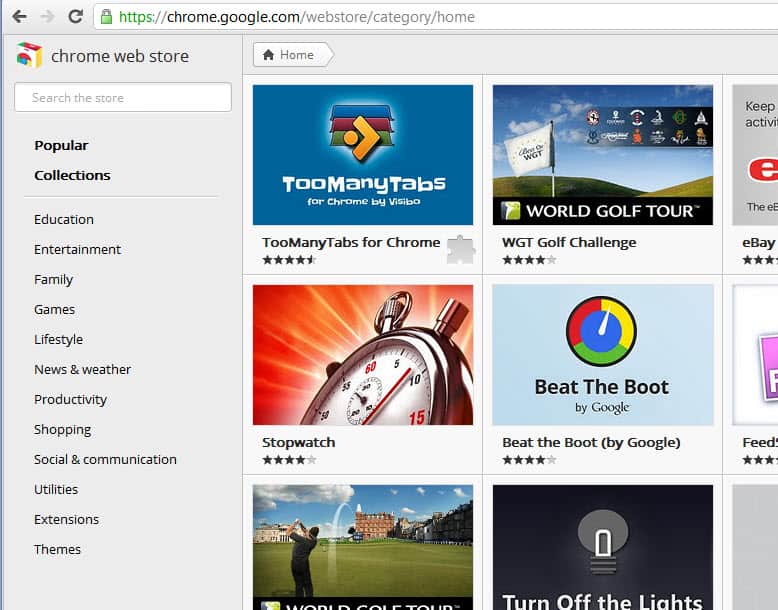
Task: Select the Games category
Action: coord(55,309)
